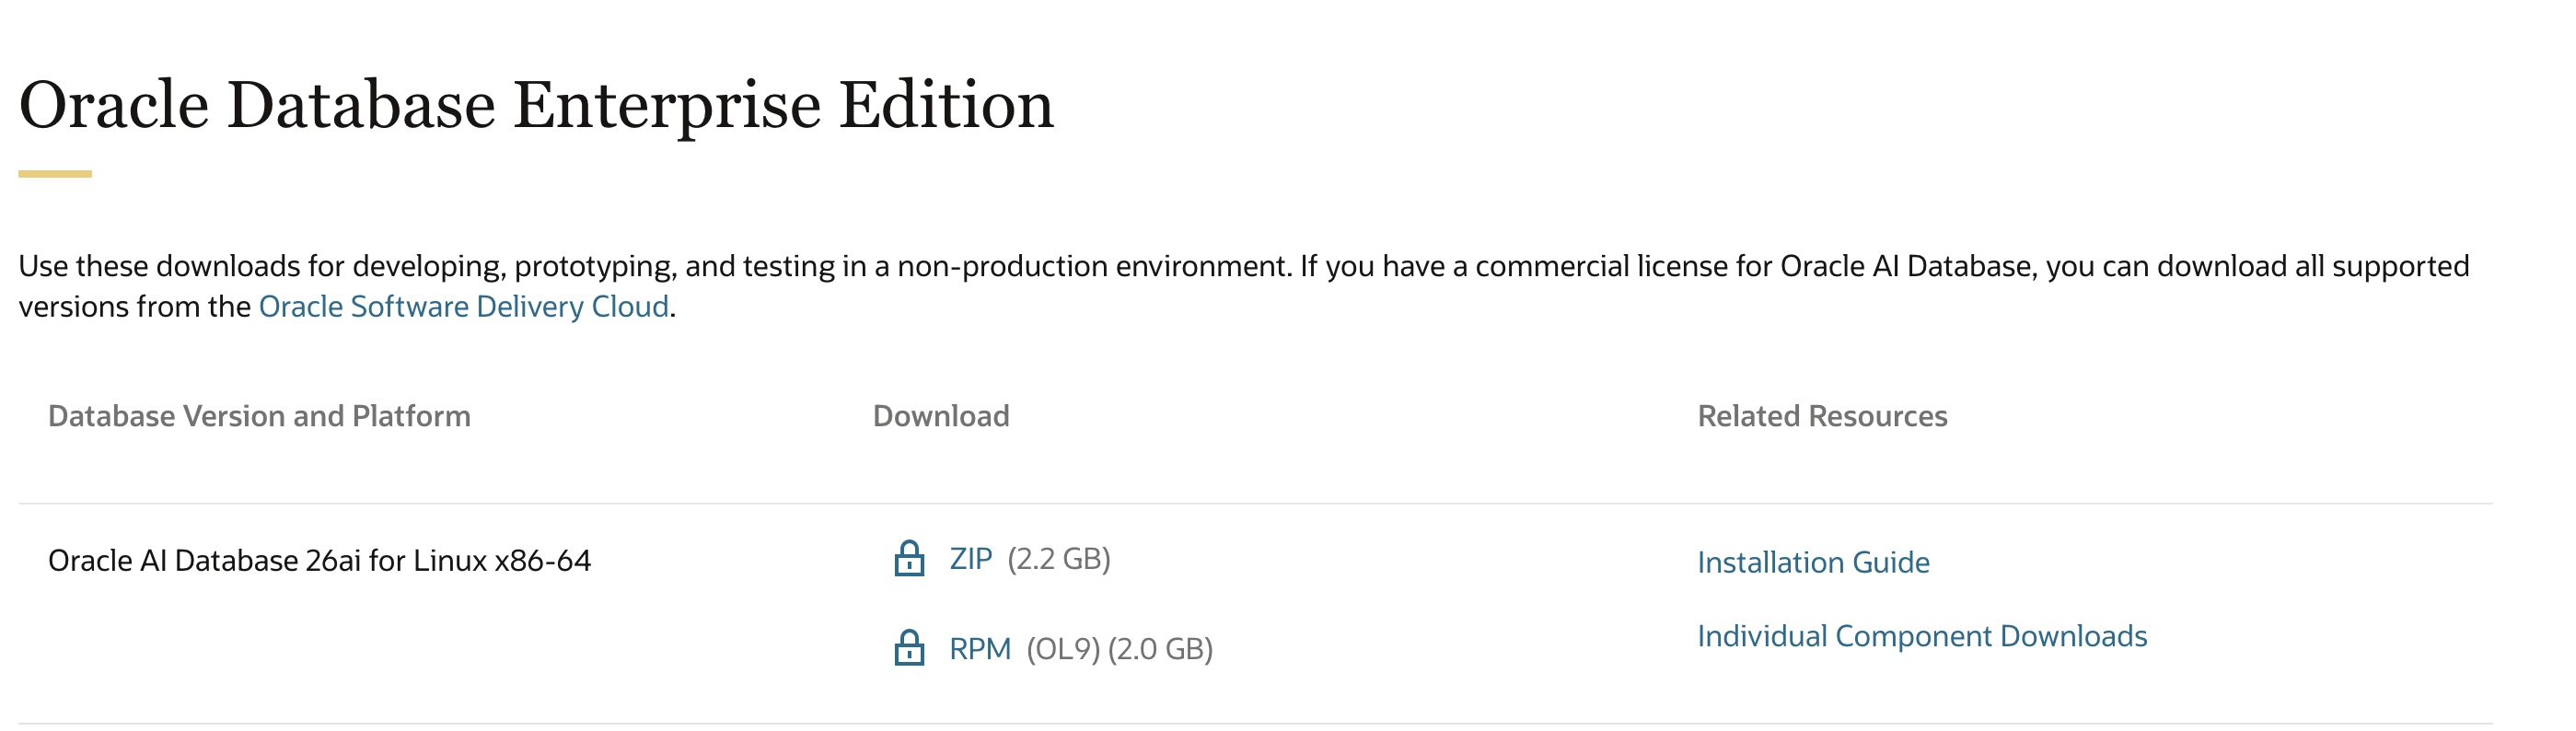Click the lock icon beside the RPM download

[908, 648]
